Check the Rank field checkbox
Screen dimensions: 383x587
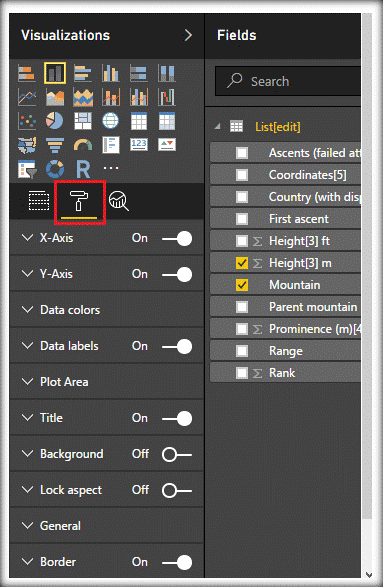click(242, 373)
